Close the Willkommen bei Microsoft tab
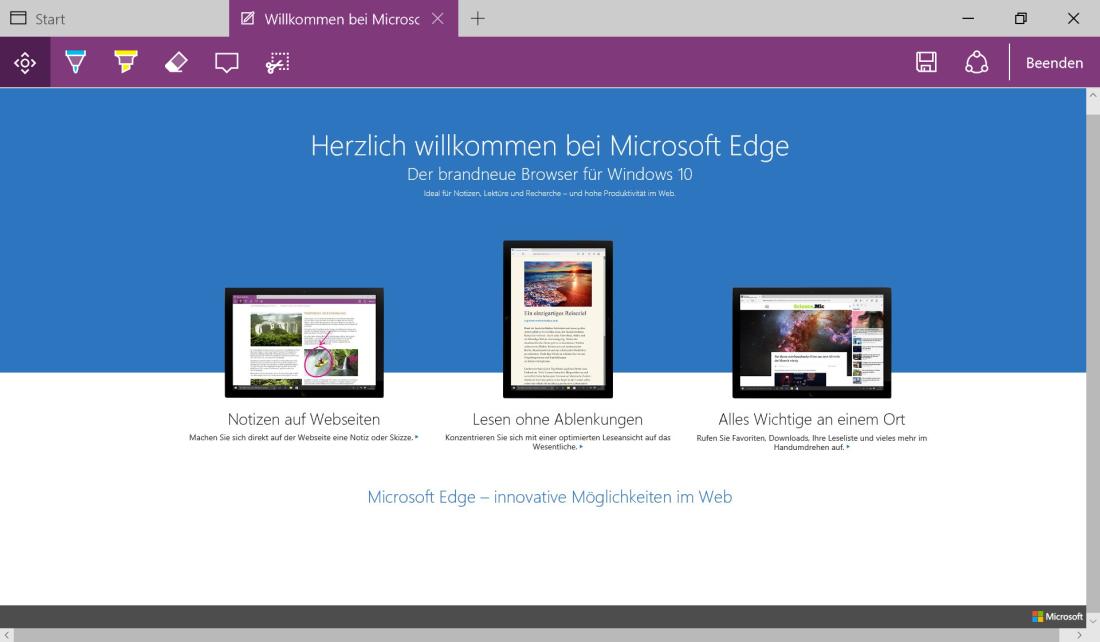1100x642 pixels. [x=438, y=19]
